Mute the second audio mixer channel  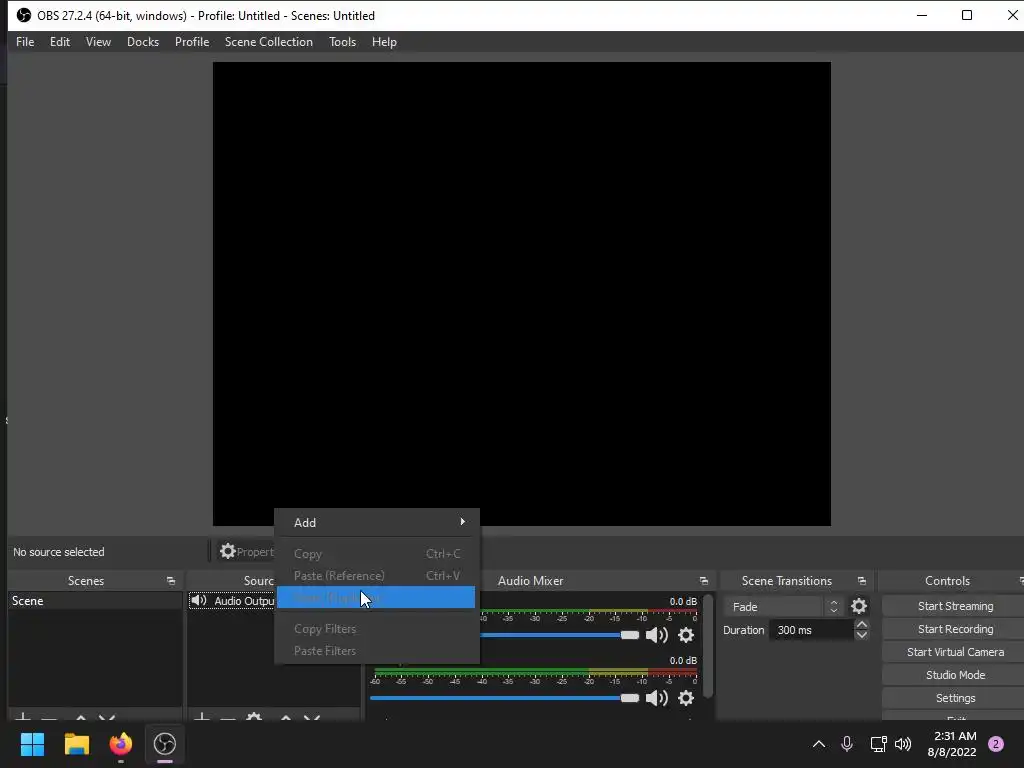[x=656, y=698]
